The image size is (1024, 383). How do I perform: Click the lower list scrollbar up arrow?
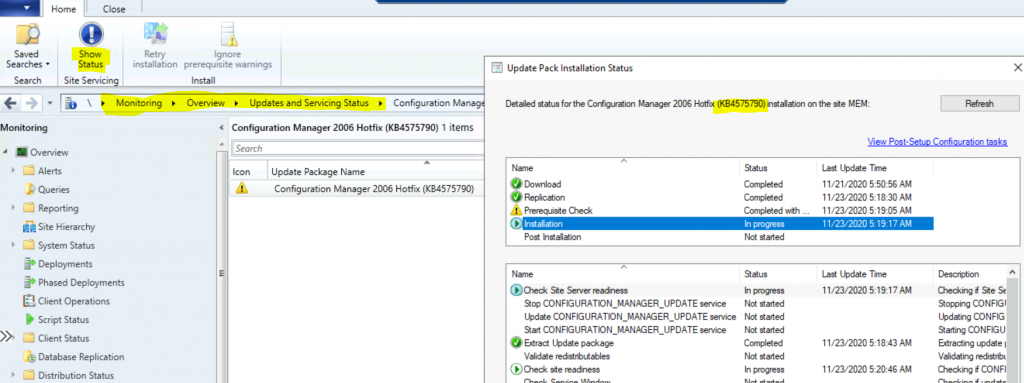point(1013,273)
